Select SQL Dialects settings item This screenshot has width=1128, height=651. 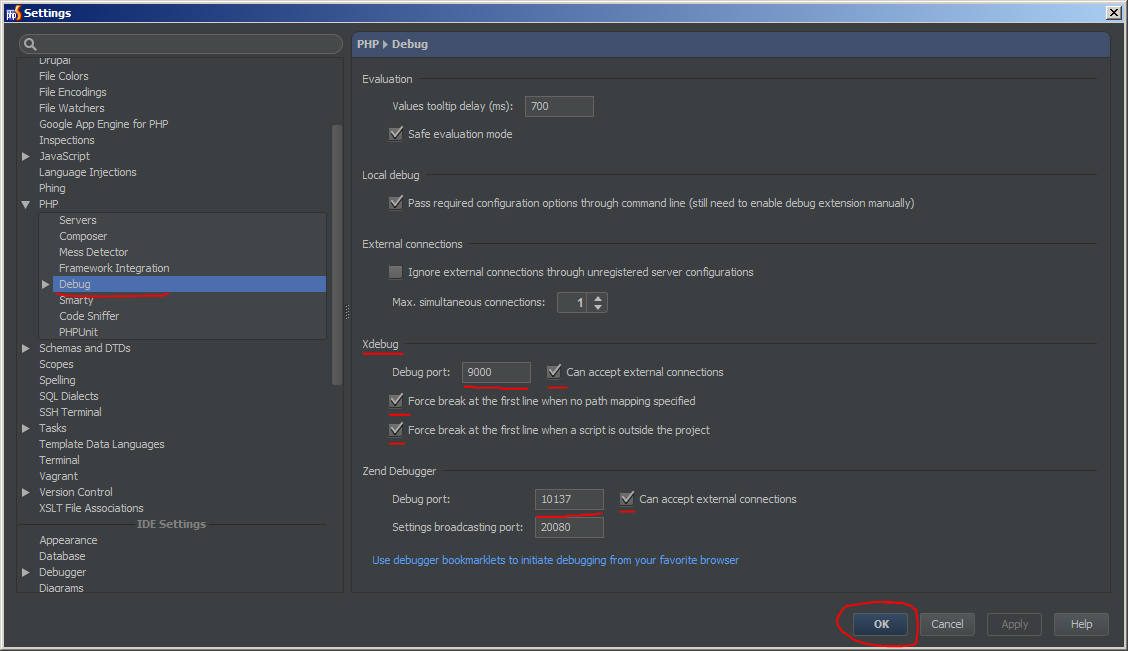68,396
